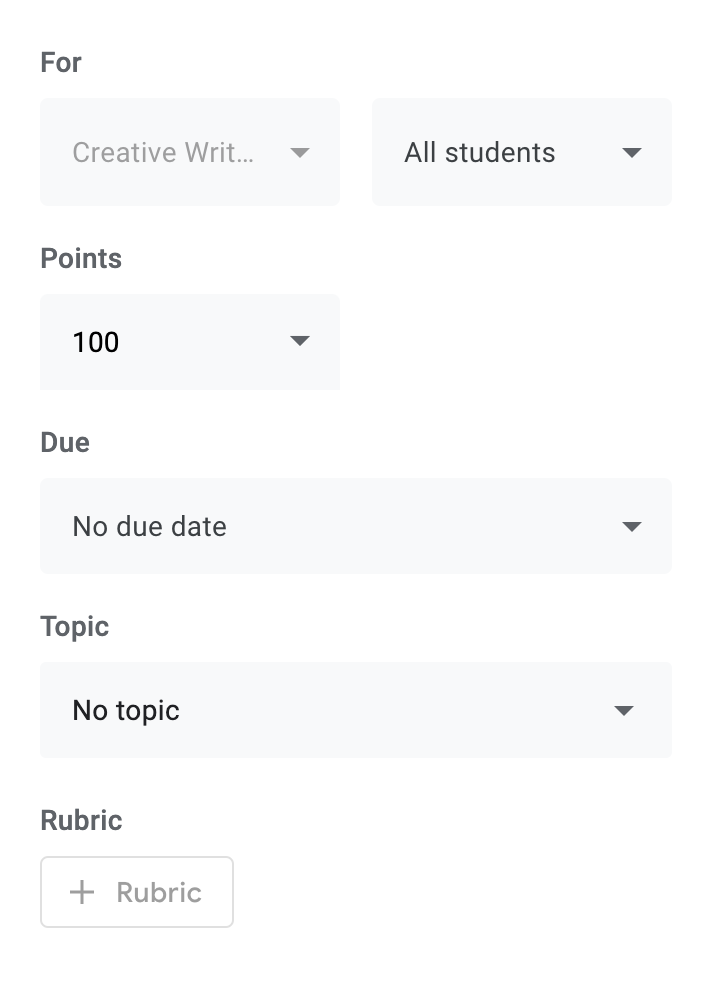Expand the No due date dropdown

(x=355, y=526)
